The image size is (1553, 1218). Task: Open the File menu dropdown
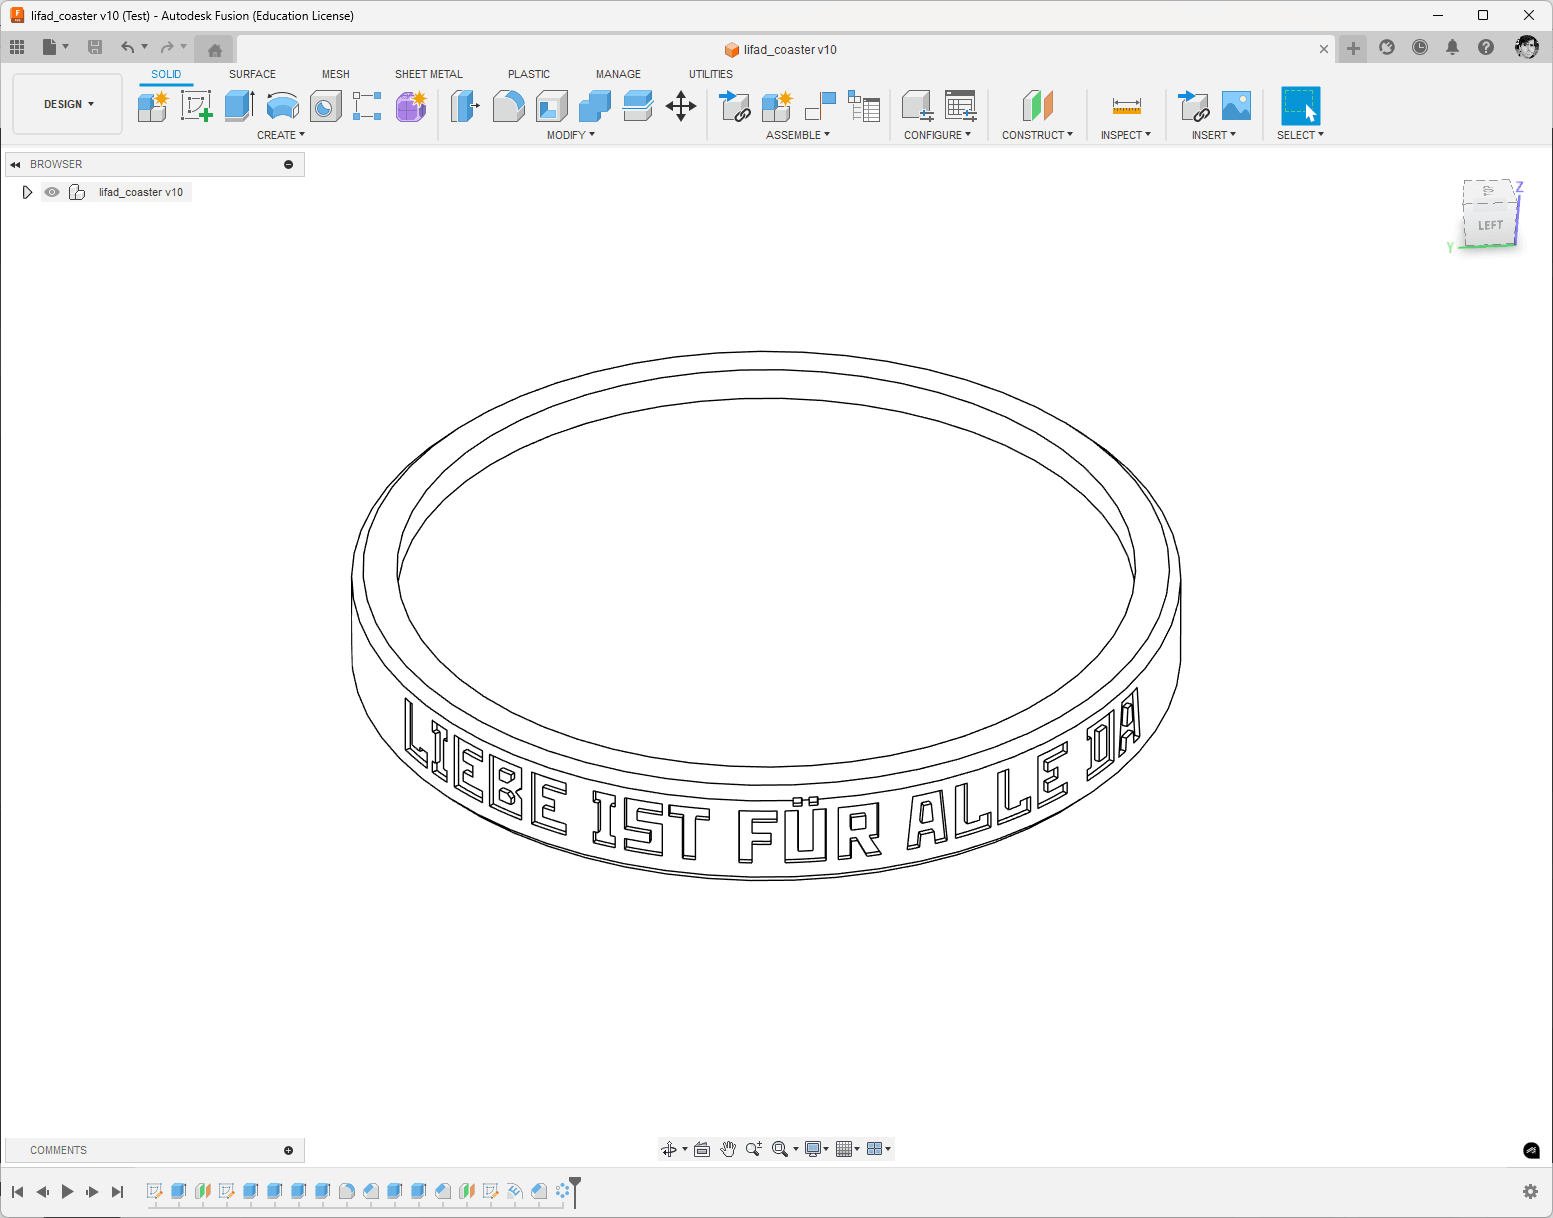(56, 47)
